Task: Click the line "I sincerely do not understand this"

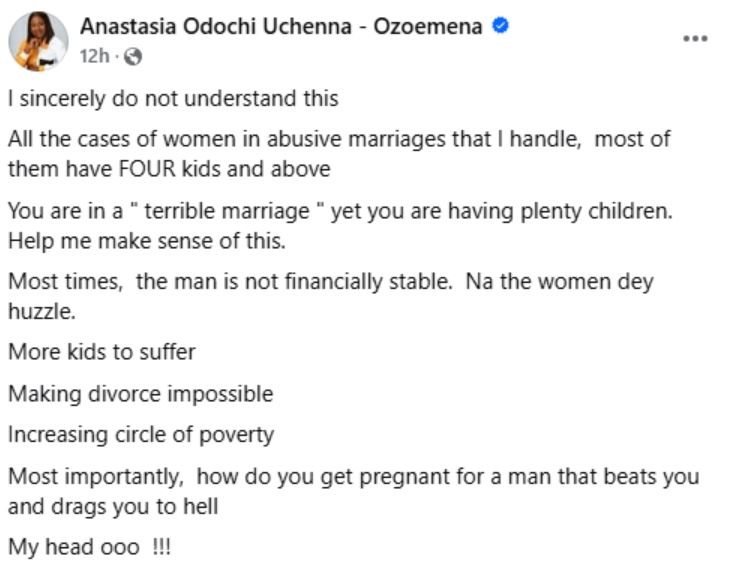Action: coord(173,98)
